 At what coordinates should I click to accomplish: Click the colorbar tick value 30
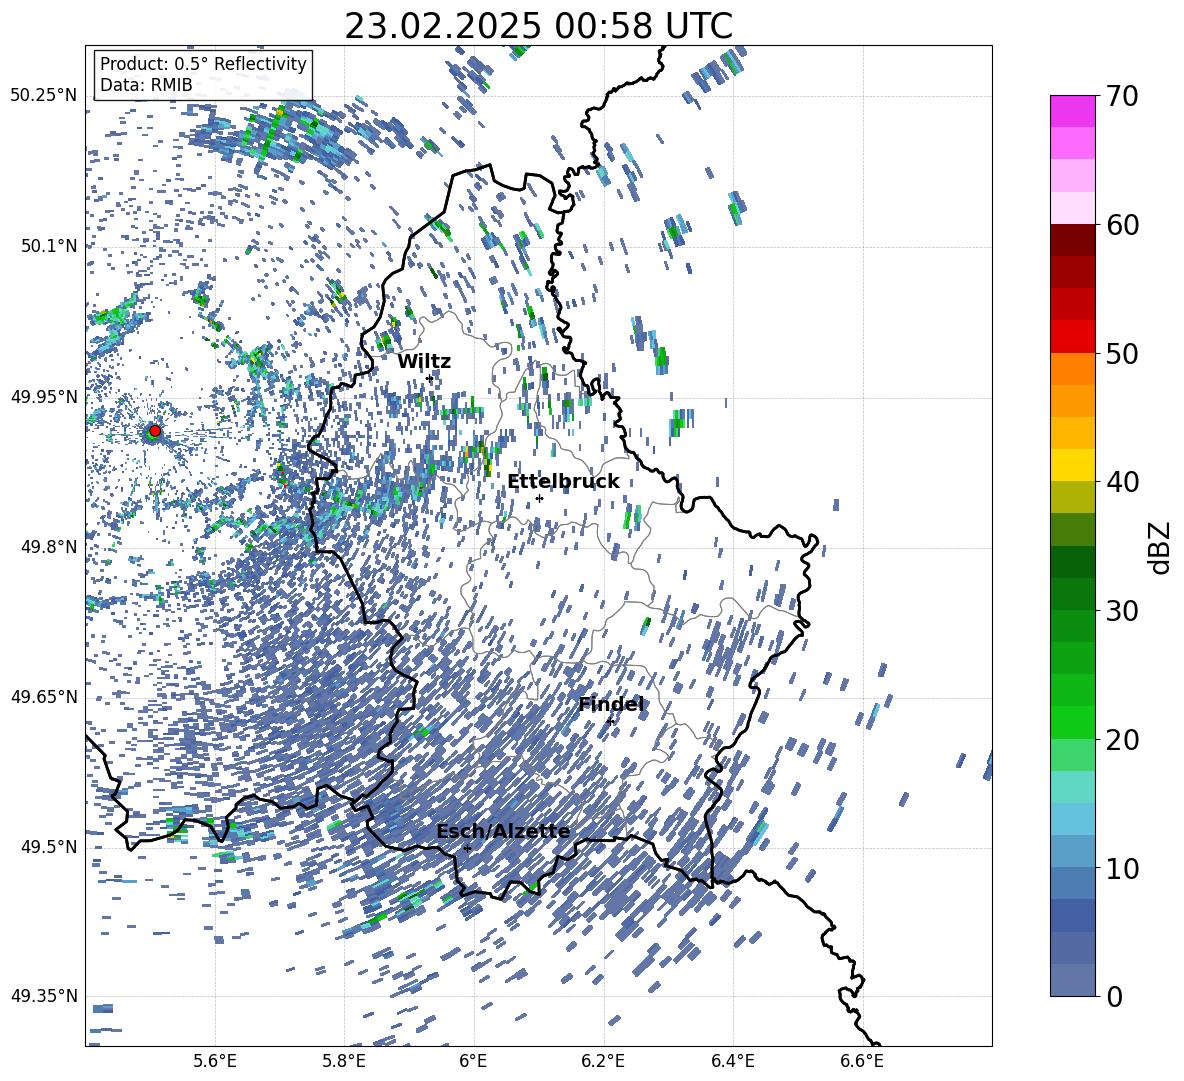pyautogui.click(x=1122, y=611)
